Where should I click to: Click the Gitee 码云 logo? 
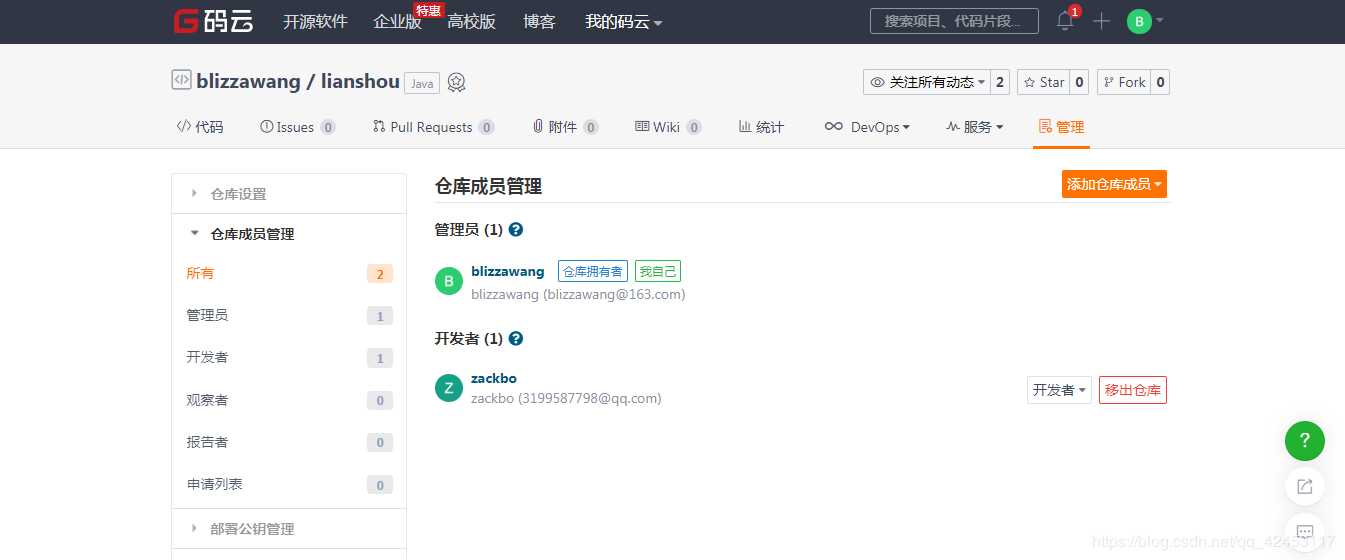(213, 21)
